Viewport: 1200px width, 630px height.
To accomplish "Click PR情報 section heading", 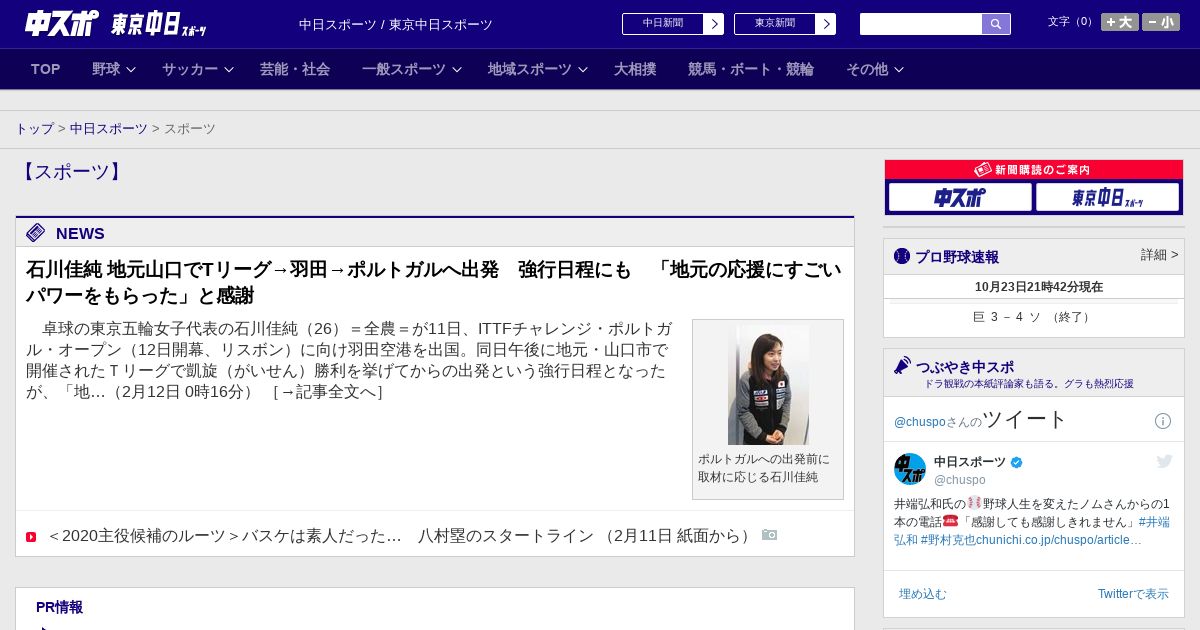I will pyautogui.click(x=59, y=607).
